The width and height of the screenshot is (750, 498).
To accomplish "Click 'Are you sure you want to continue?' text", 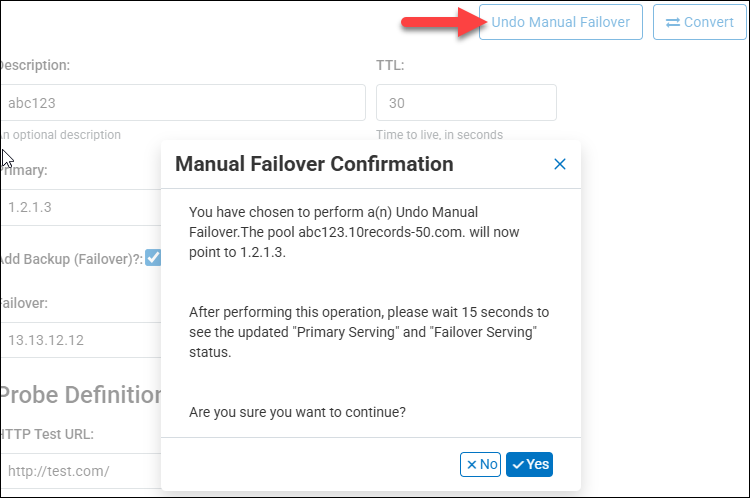I will pyautogui.click(x=298, y=412).
